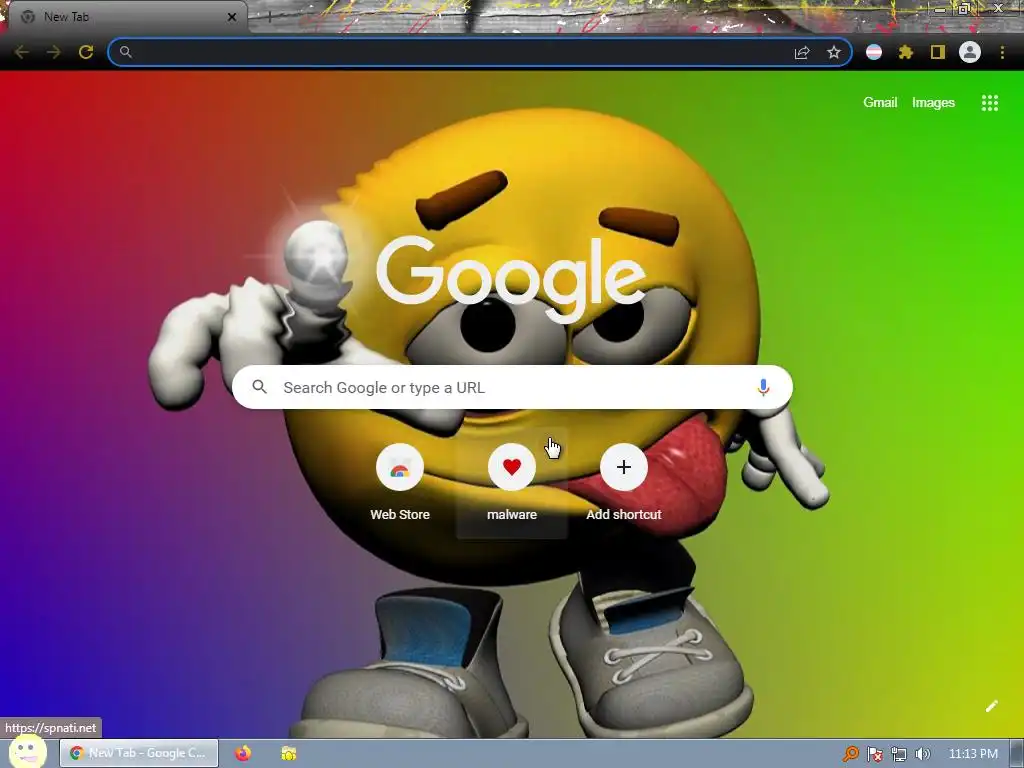The width and height of the screenshot is (1024, 768).
Task: Open the file explorer taskbar icon
Action: 289,753
